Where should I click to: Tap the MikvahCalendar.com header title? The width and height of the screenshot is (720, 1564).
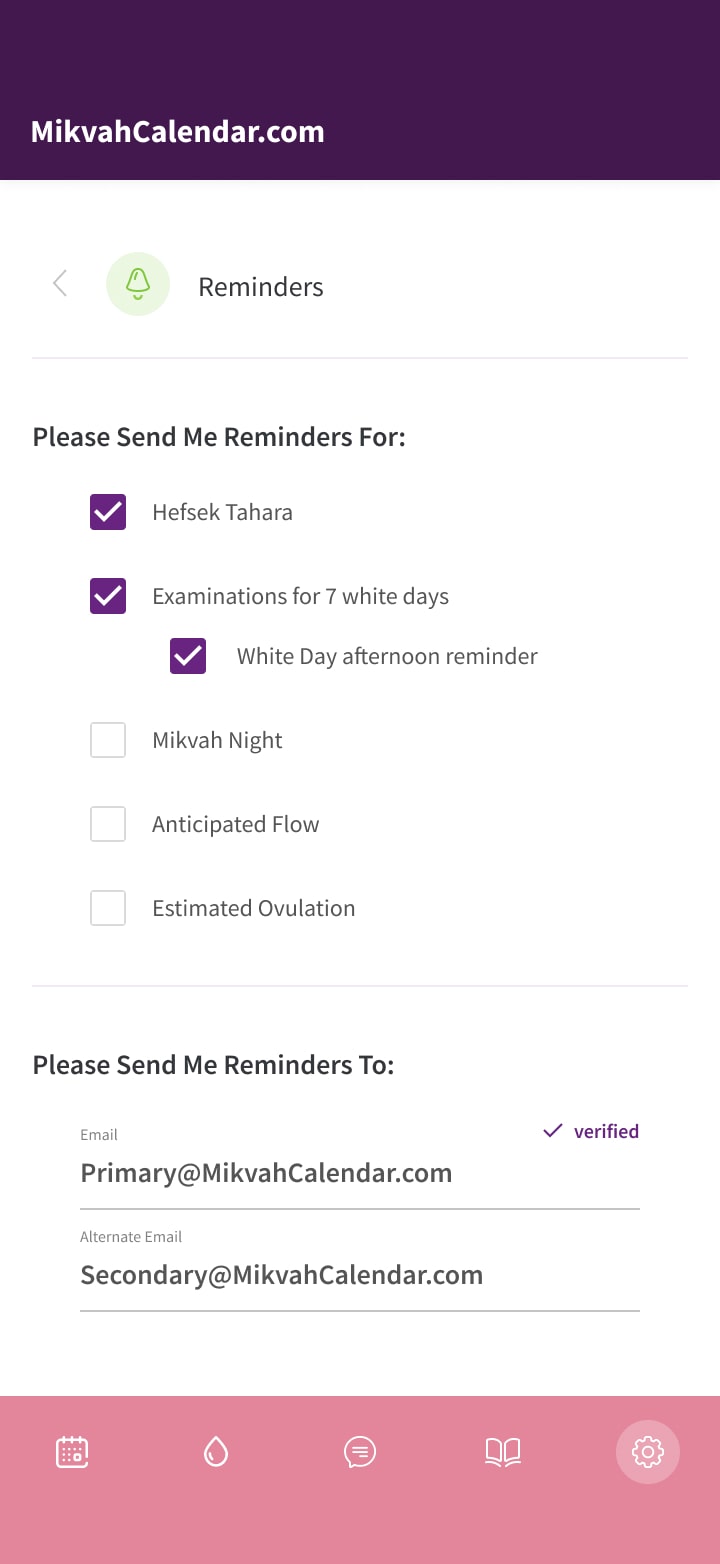tap(178, 132)
